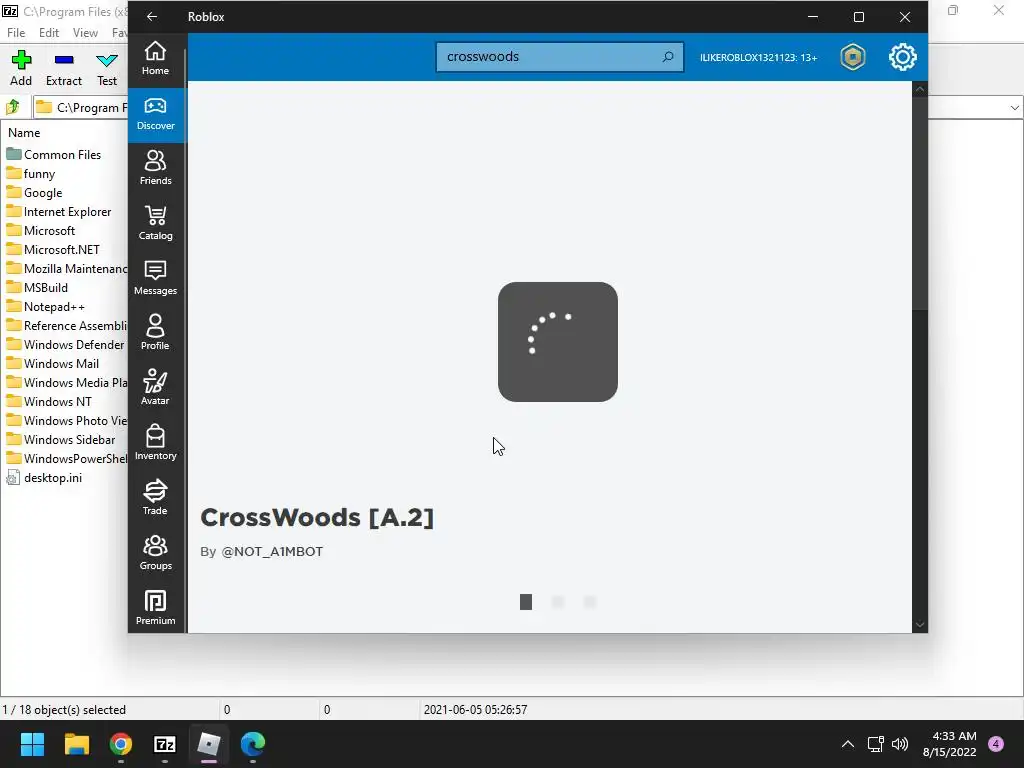
Task: Click the crosswoods search field
Action: (x=560, y=57)
